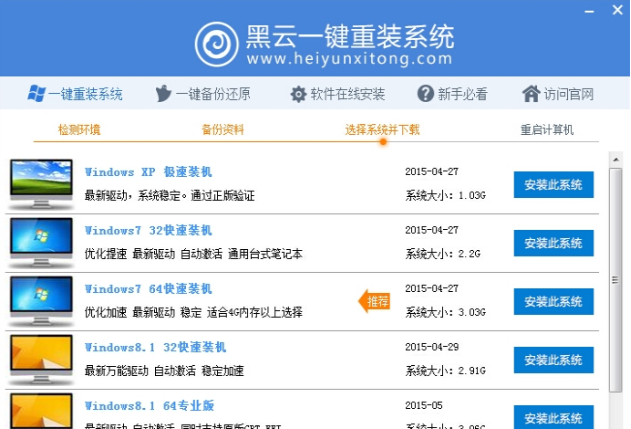The width and height of the screenshot is (631, 429).
Task: Click the vertical scrollbar up arrow
Action: click(x=617, y=158)
